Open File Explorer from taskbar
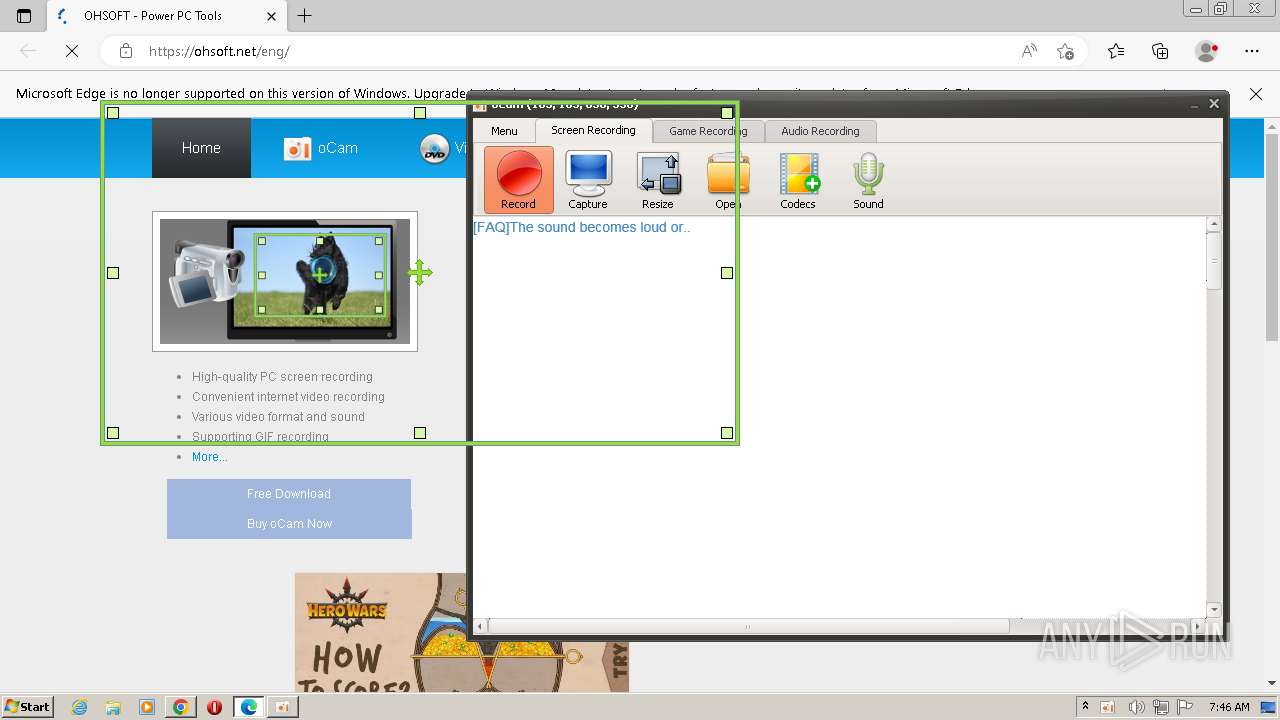 tap(113, 707)
